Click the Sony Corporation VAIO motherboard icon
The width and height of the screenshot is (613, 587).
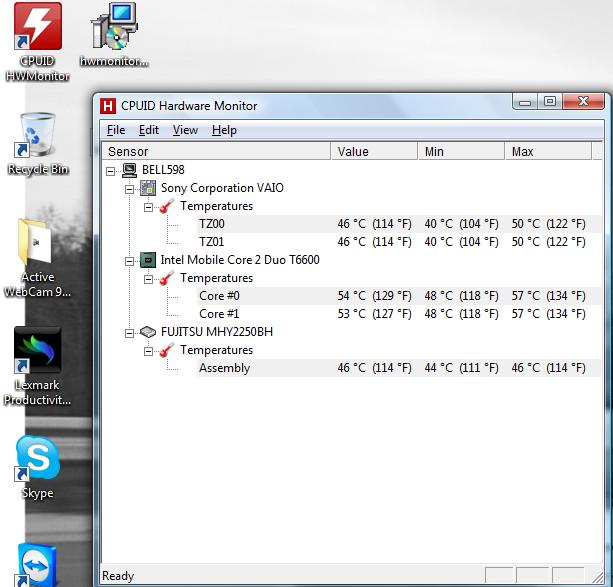pyautogui.click(x=148, y=188)
